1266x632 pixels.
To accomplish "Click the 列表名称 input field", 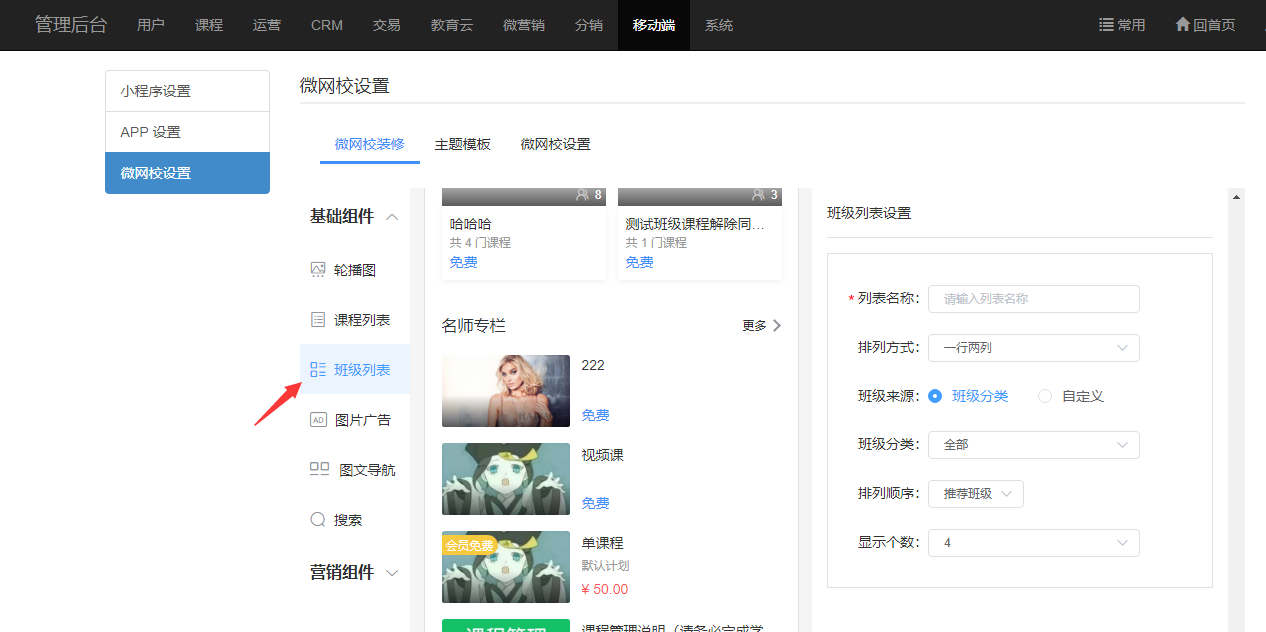I will 1033,299.
